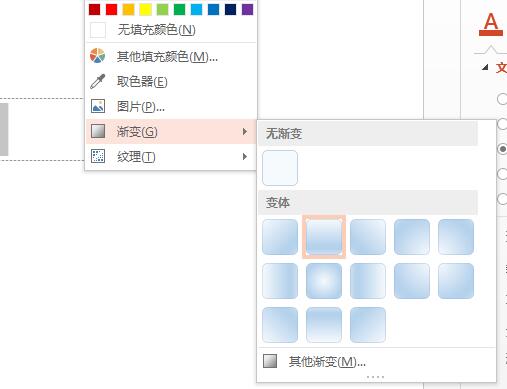This screenshot has width=507, height=389.
Task: Select third gradient variant in row one
Action: 368,237
